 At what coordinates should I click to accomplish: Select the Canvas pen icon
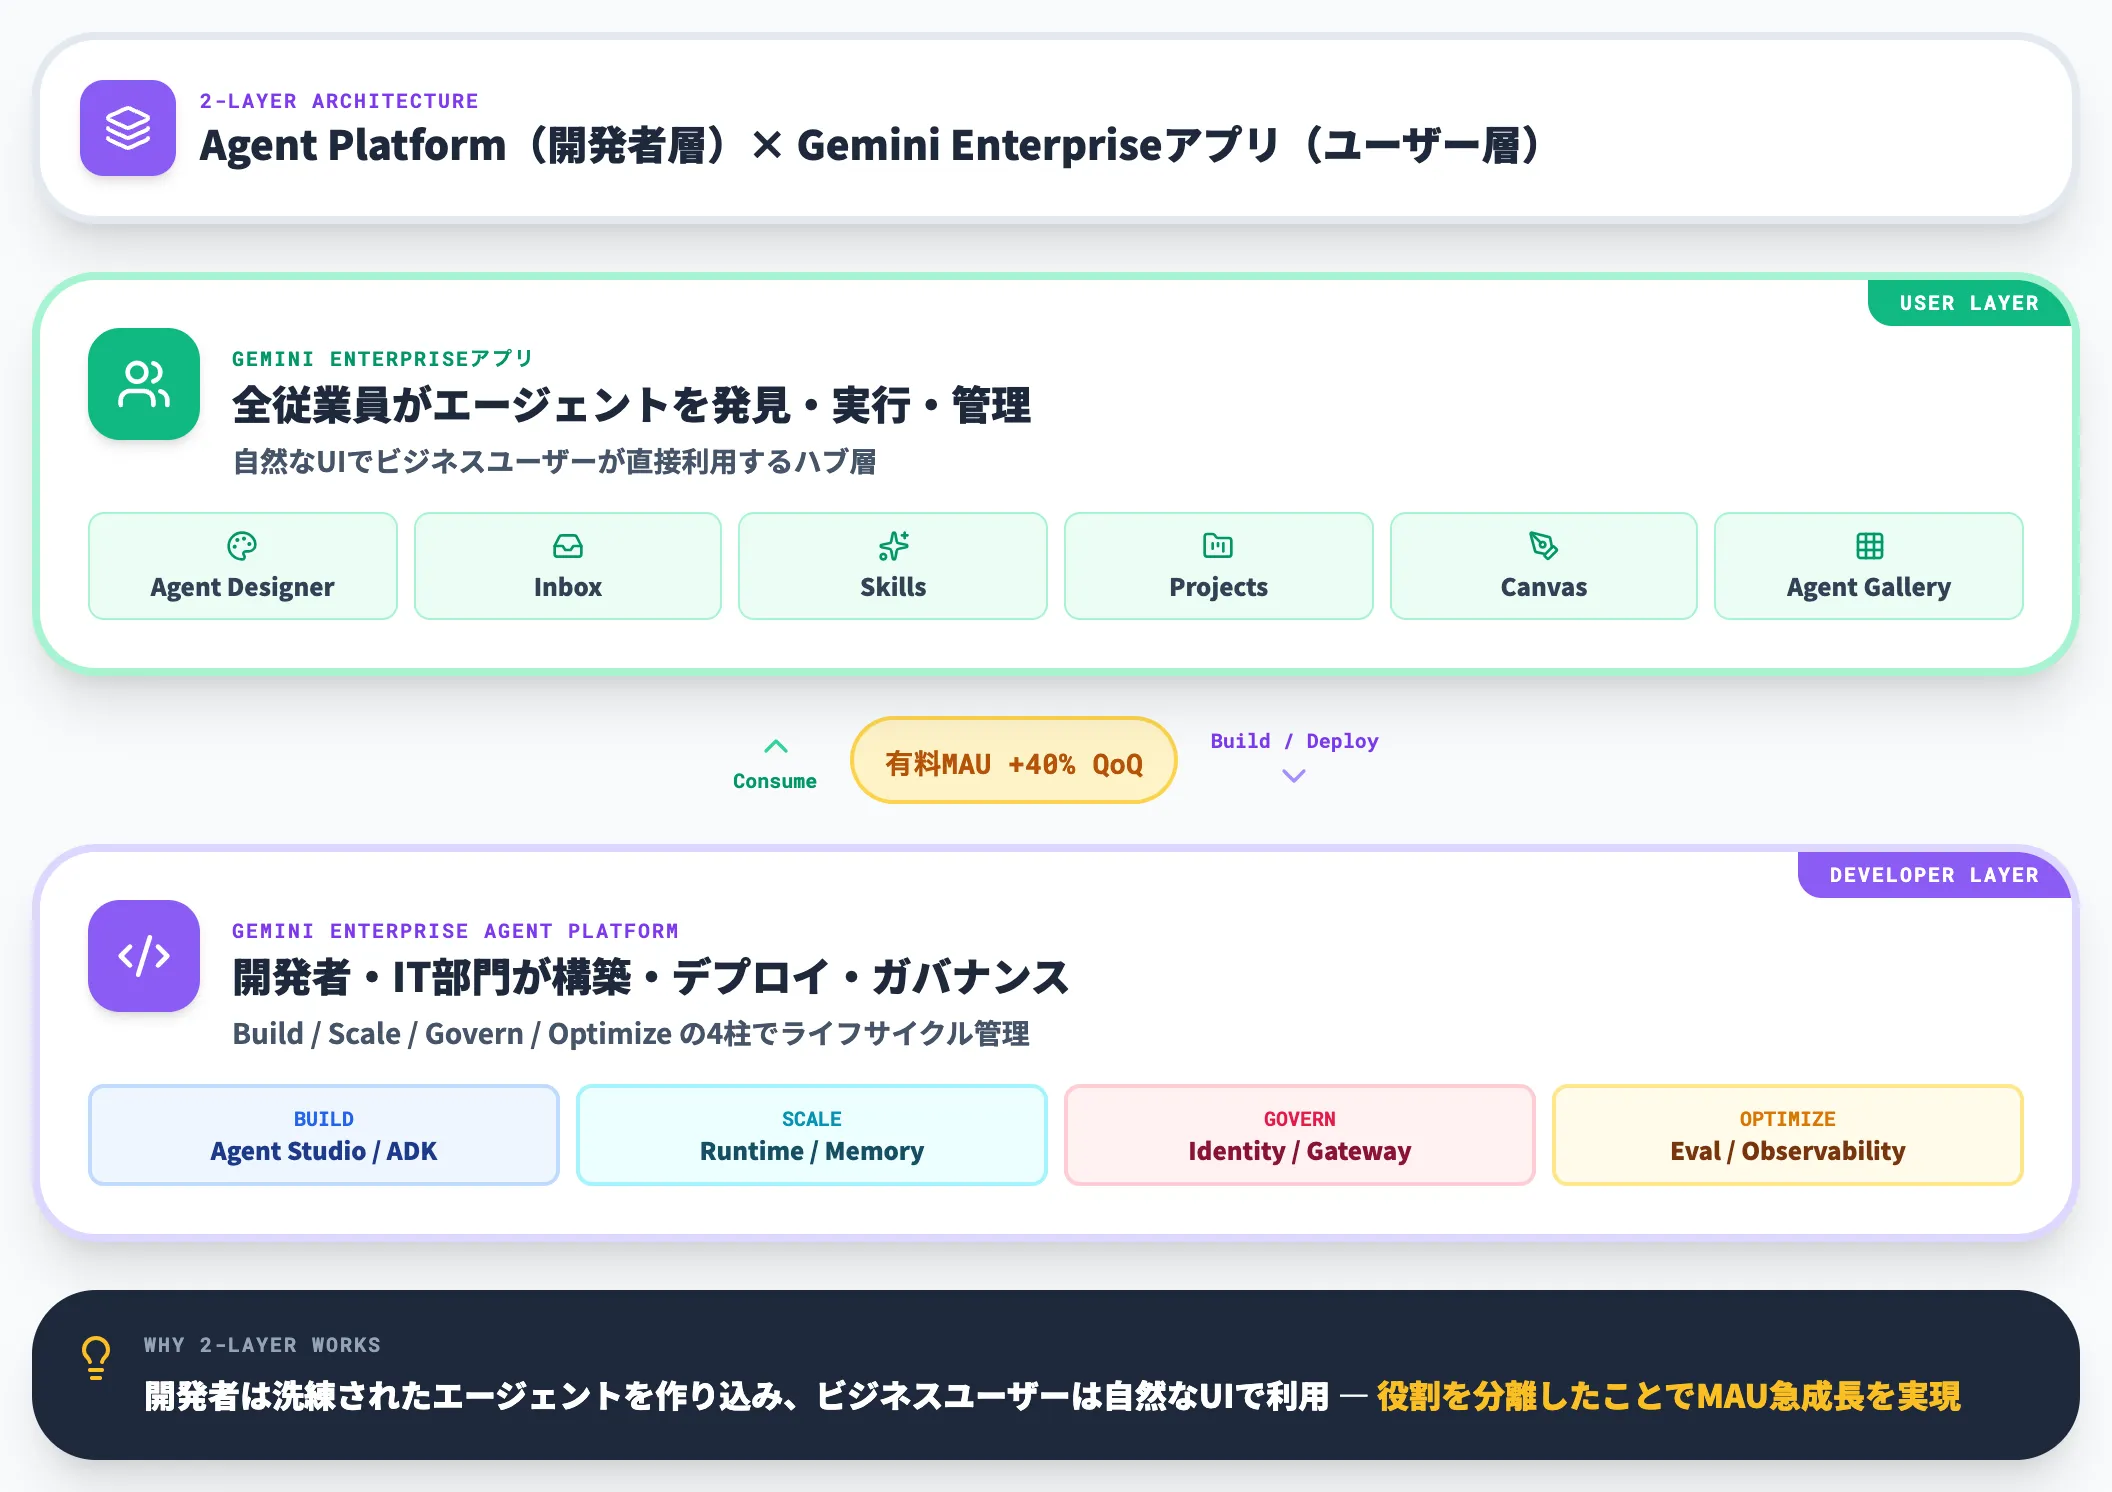coord(1542,546)
